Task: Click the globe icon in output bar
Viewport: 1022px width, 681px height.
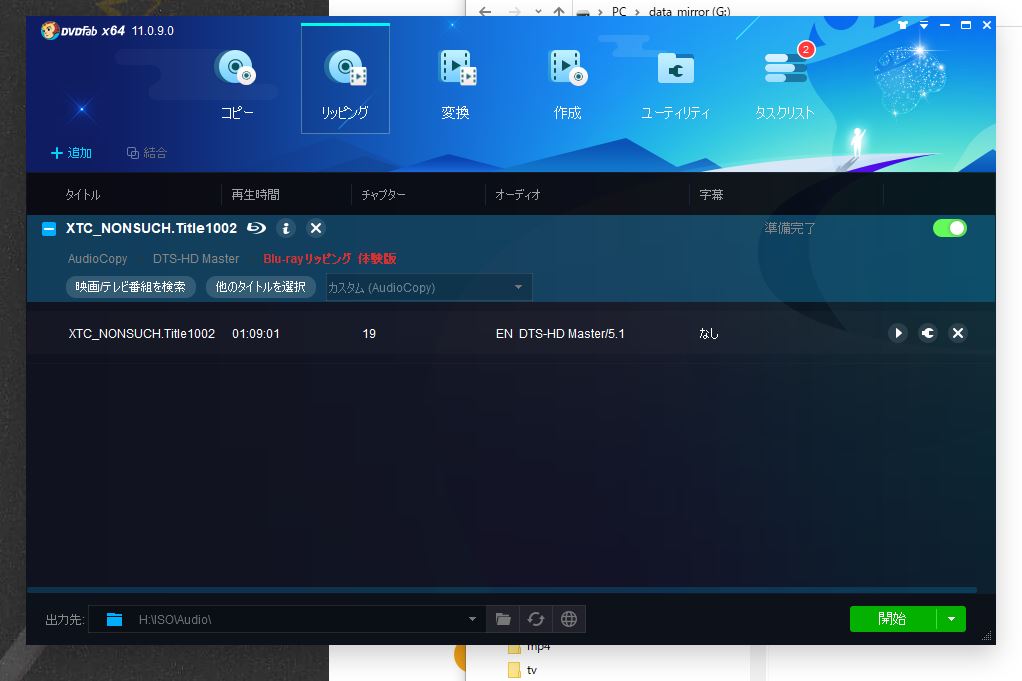Action: (569, 619)
